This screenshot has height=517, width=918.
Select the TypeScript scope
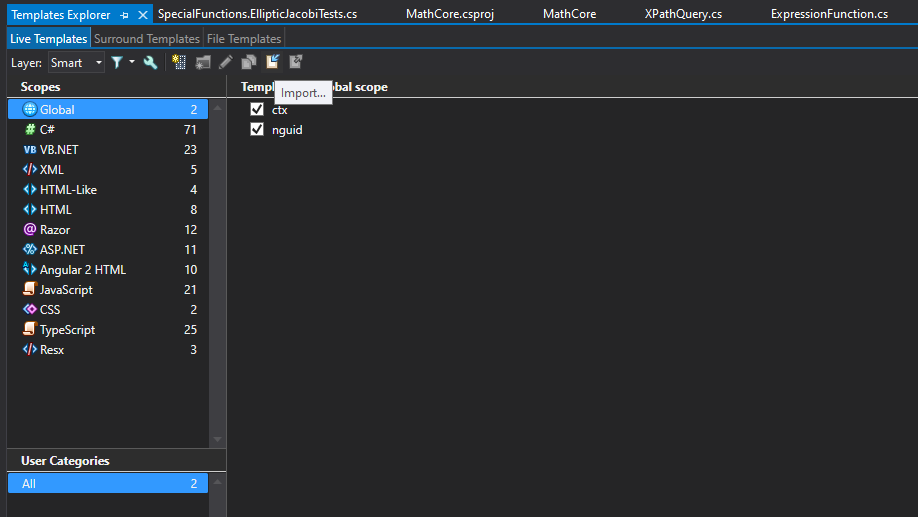108,330
